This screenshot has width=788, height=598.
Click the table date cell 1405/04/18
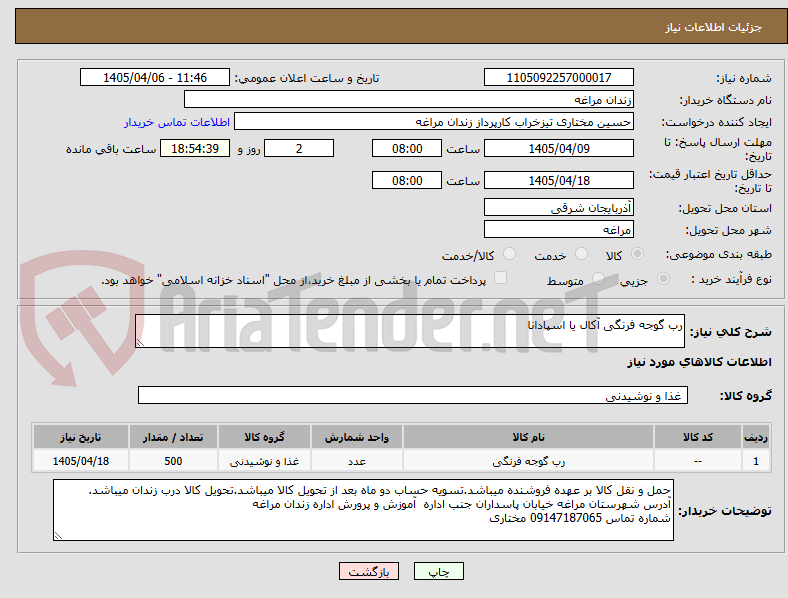80,461
